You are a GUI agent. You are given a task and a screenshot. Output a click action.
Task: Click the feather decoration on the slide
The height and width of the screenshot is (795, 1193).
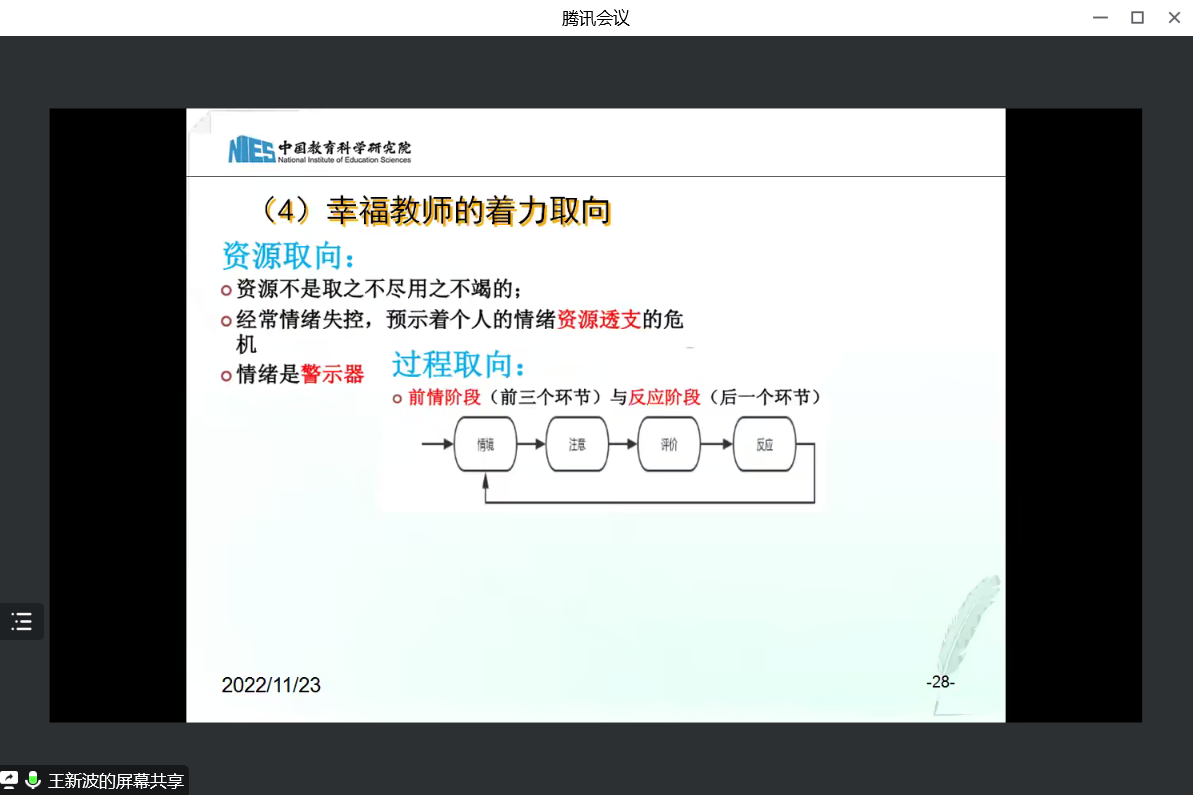click(x=961, y=630)
